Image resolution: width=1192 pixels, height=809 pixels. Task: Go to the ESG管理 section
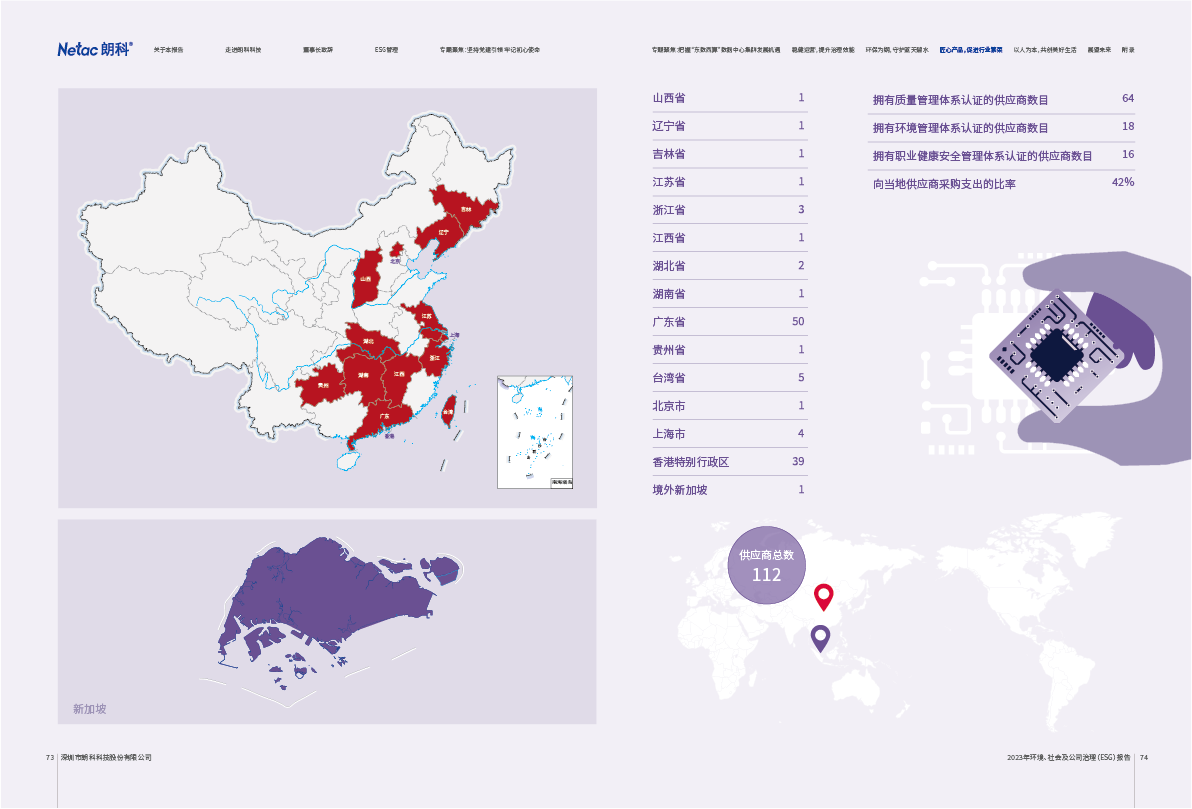tap(386, 49)
